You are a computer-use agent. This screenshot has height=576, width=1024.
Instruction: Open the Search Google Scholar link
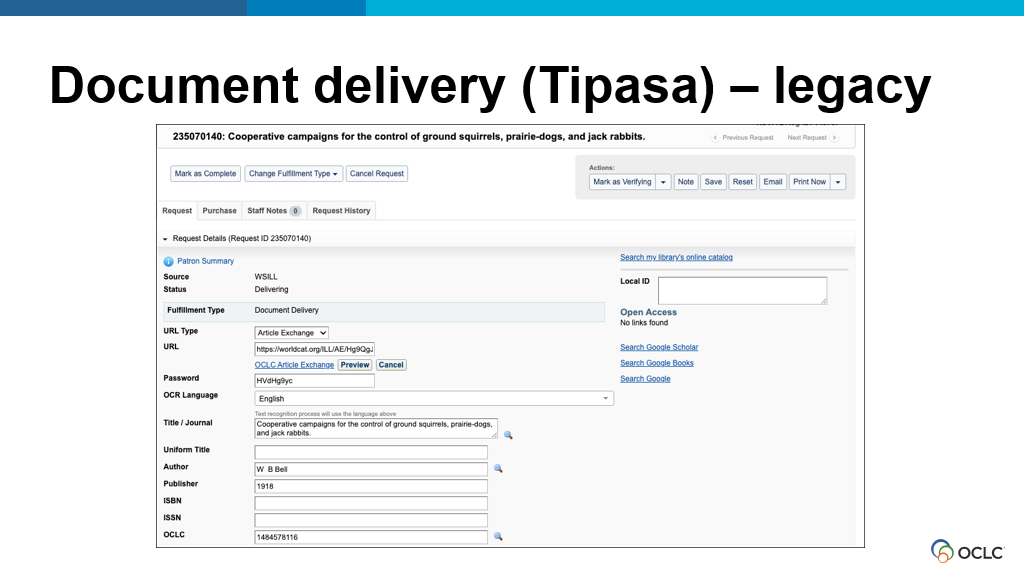[x=659, y=347]
